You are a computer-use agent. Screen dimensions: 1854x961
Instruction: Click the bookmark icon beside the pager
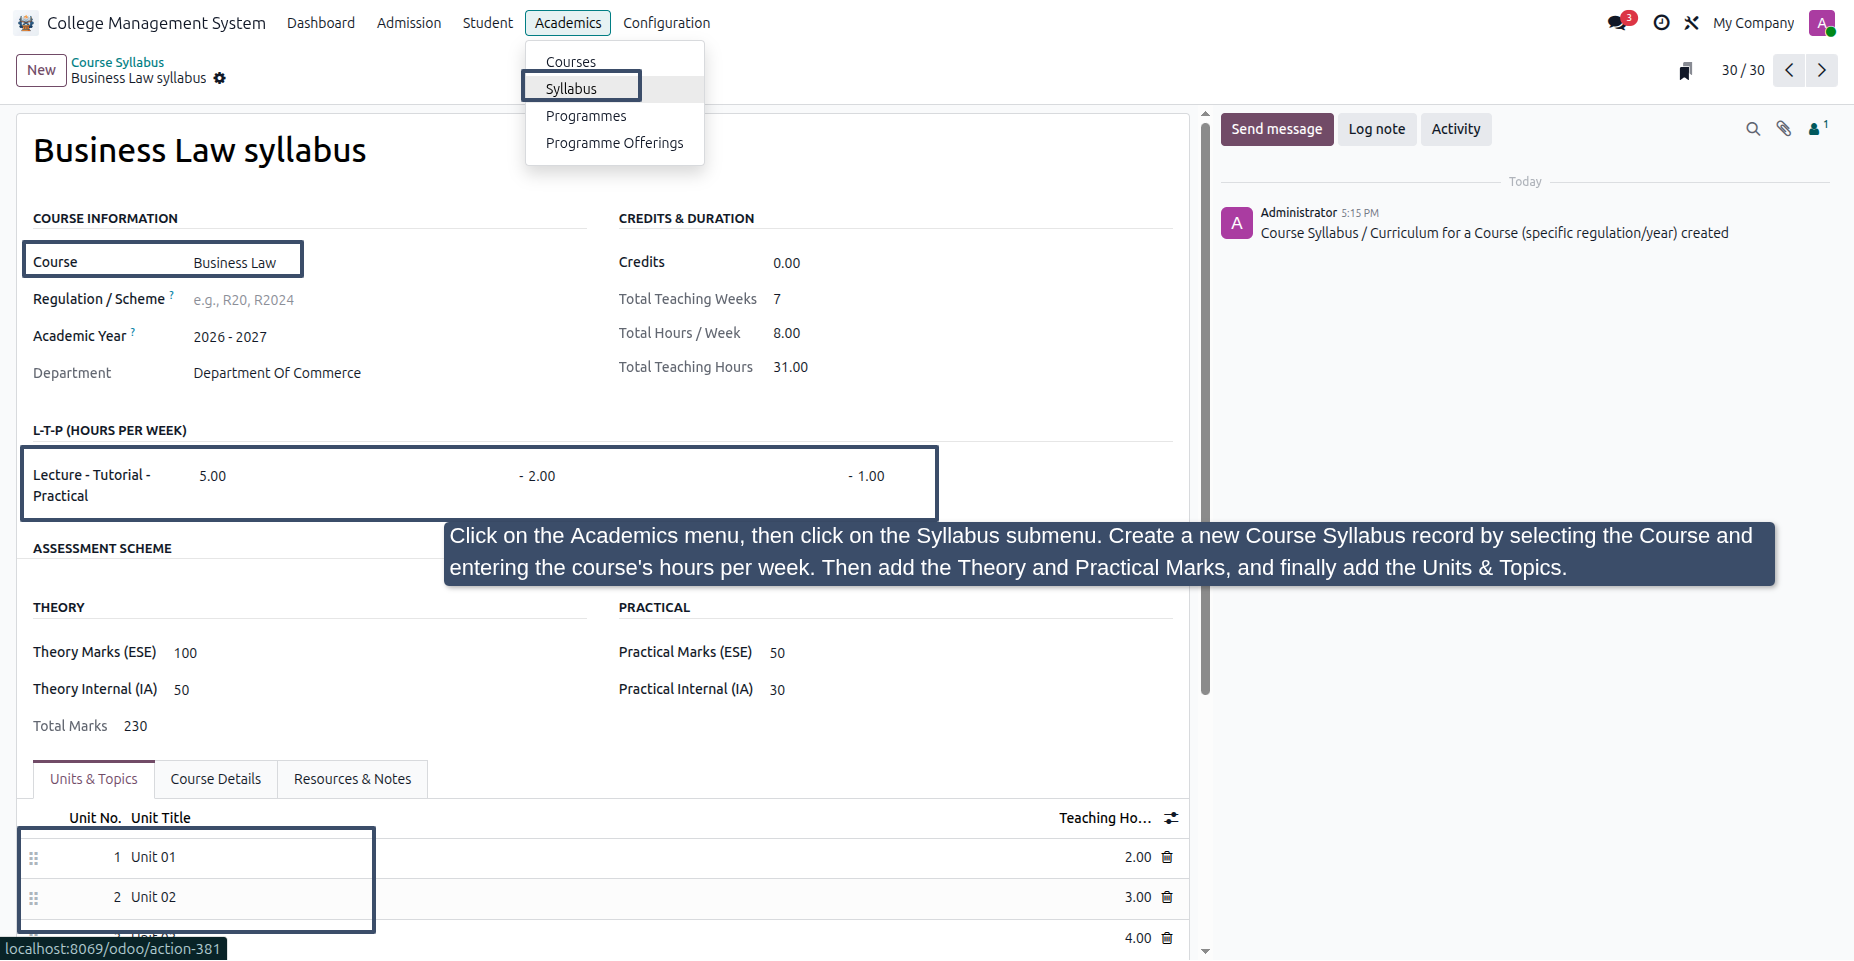tap(1686, 71)
